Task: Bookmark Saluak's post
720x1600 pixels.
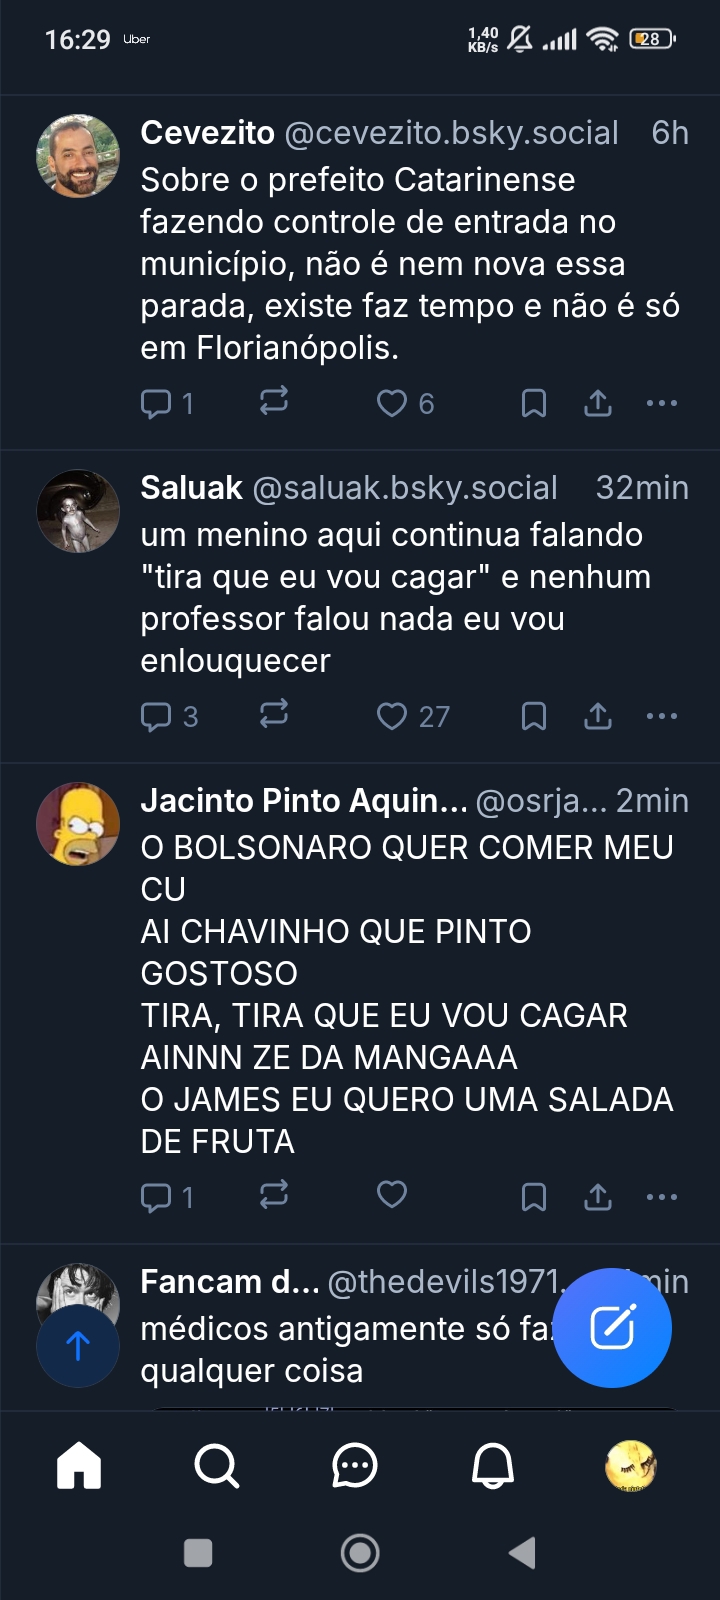Action: (x=534, y=716)
